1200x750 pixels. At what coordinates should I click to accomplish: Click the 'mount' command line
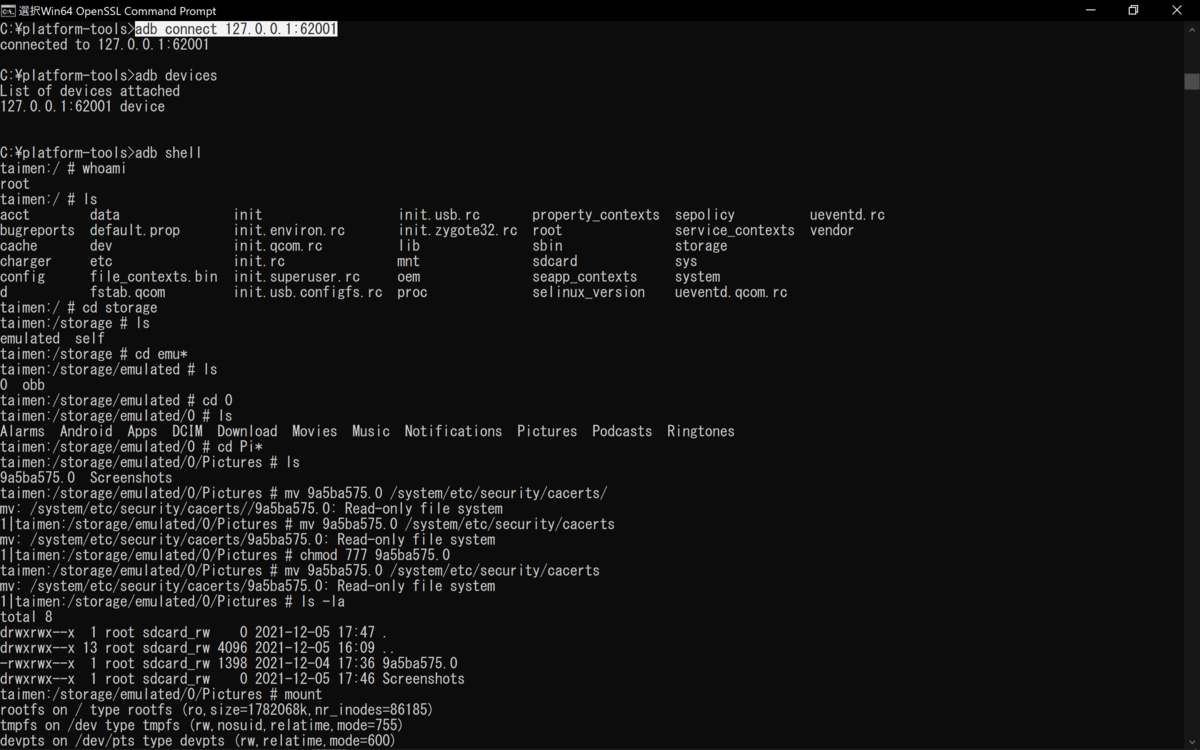[x=161, y=694]
